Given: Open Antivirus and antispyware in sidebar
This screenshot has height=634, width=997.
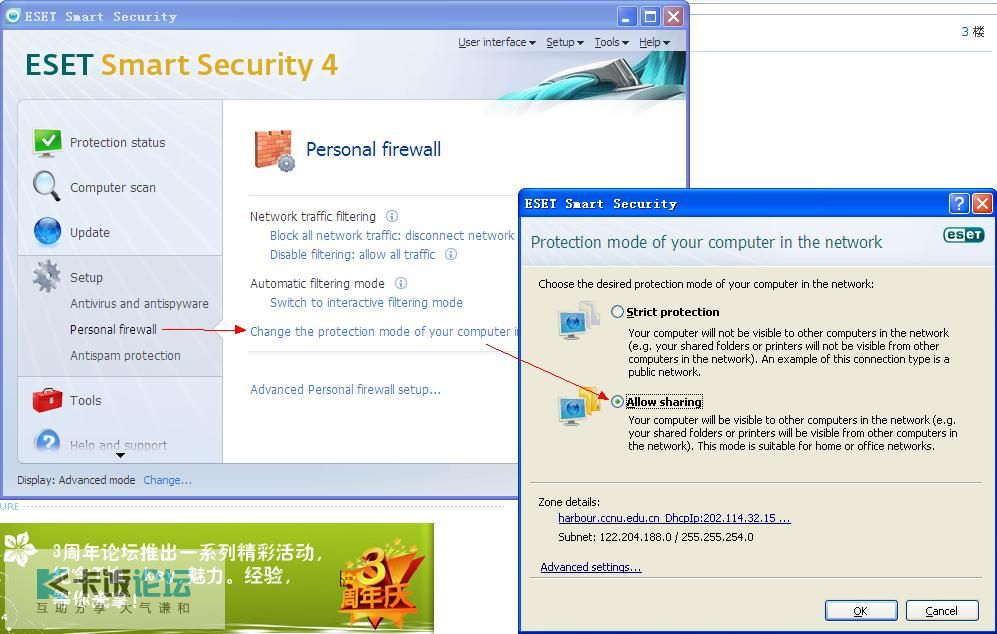Looking at the screenshot, I should click(x=139, y=303).
